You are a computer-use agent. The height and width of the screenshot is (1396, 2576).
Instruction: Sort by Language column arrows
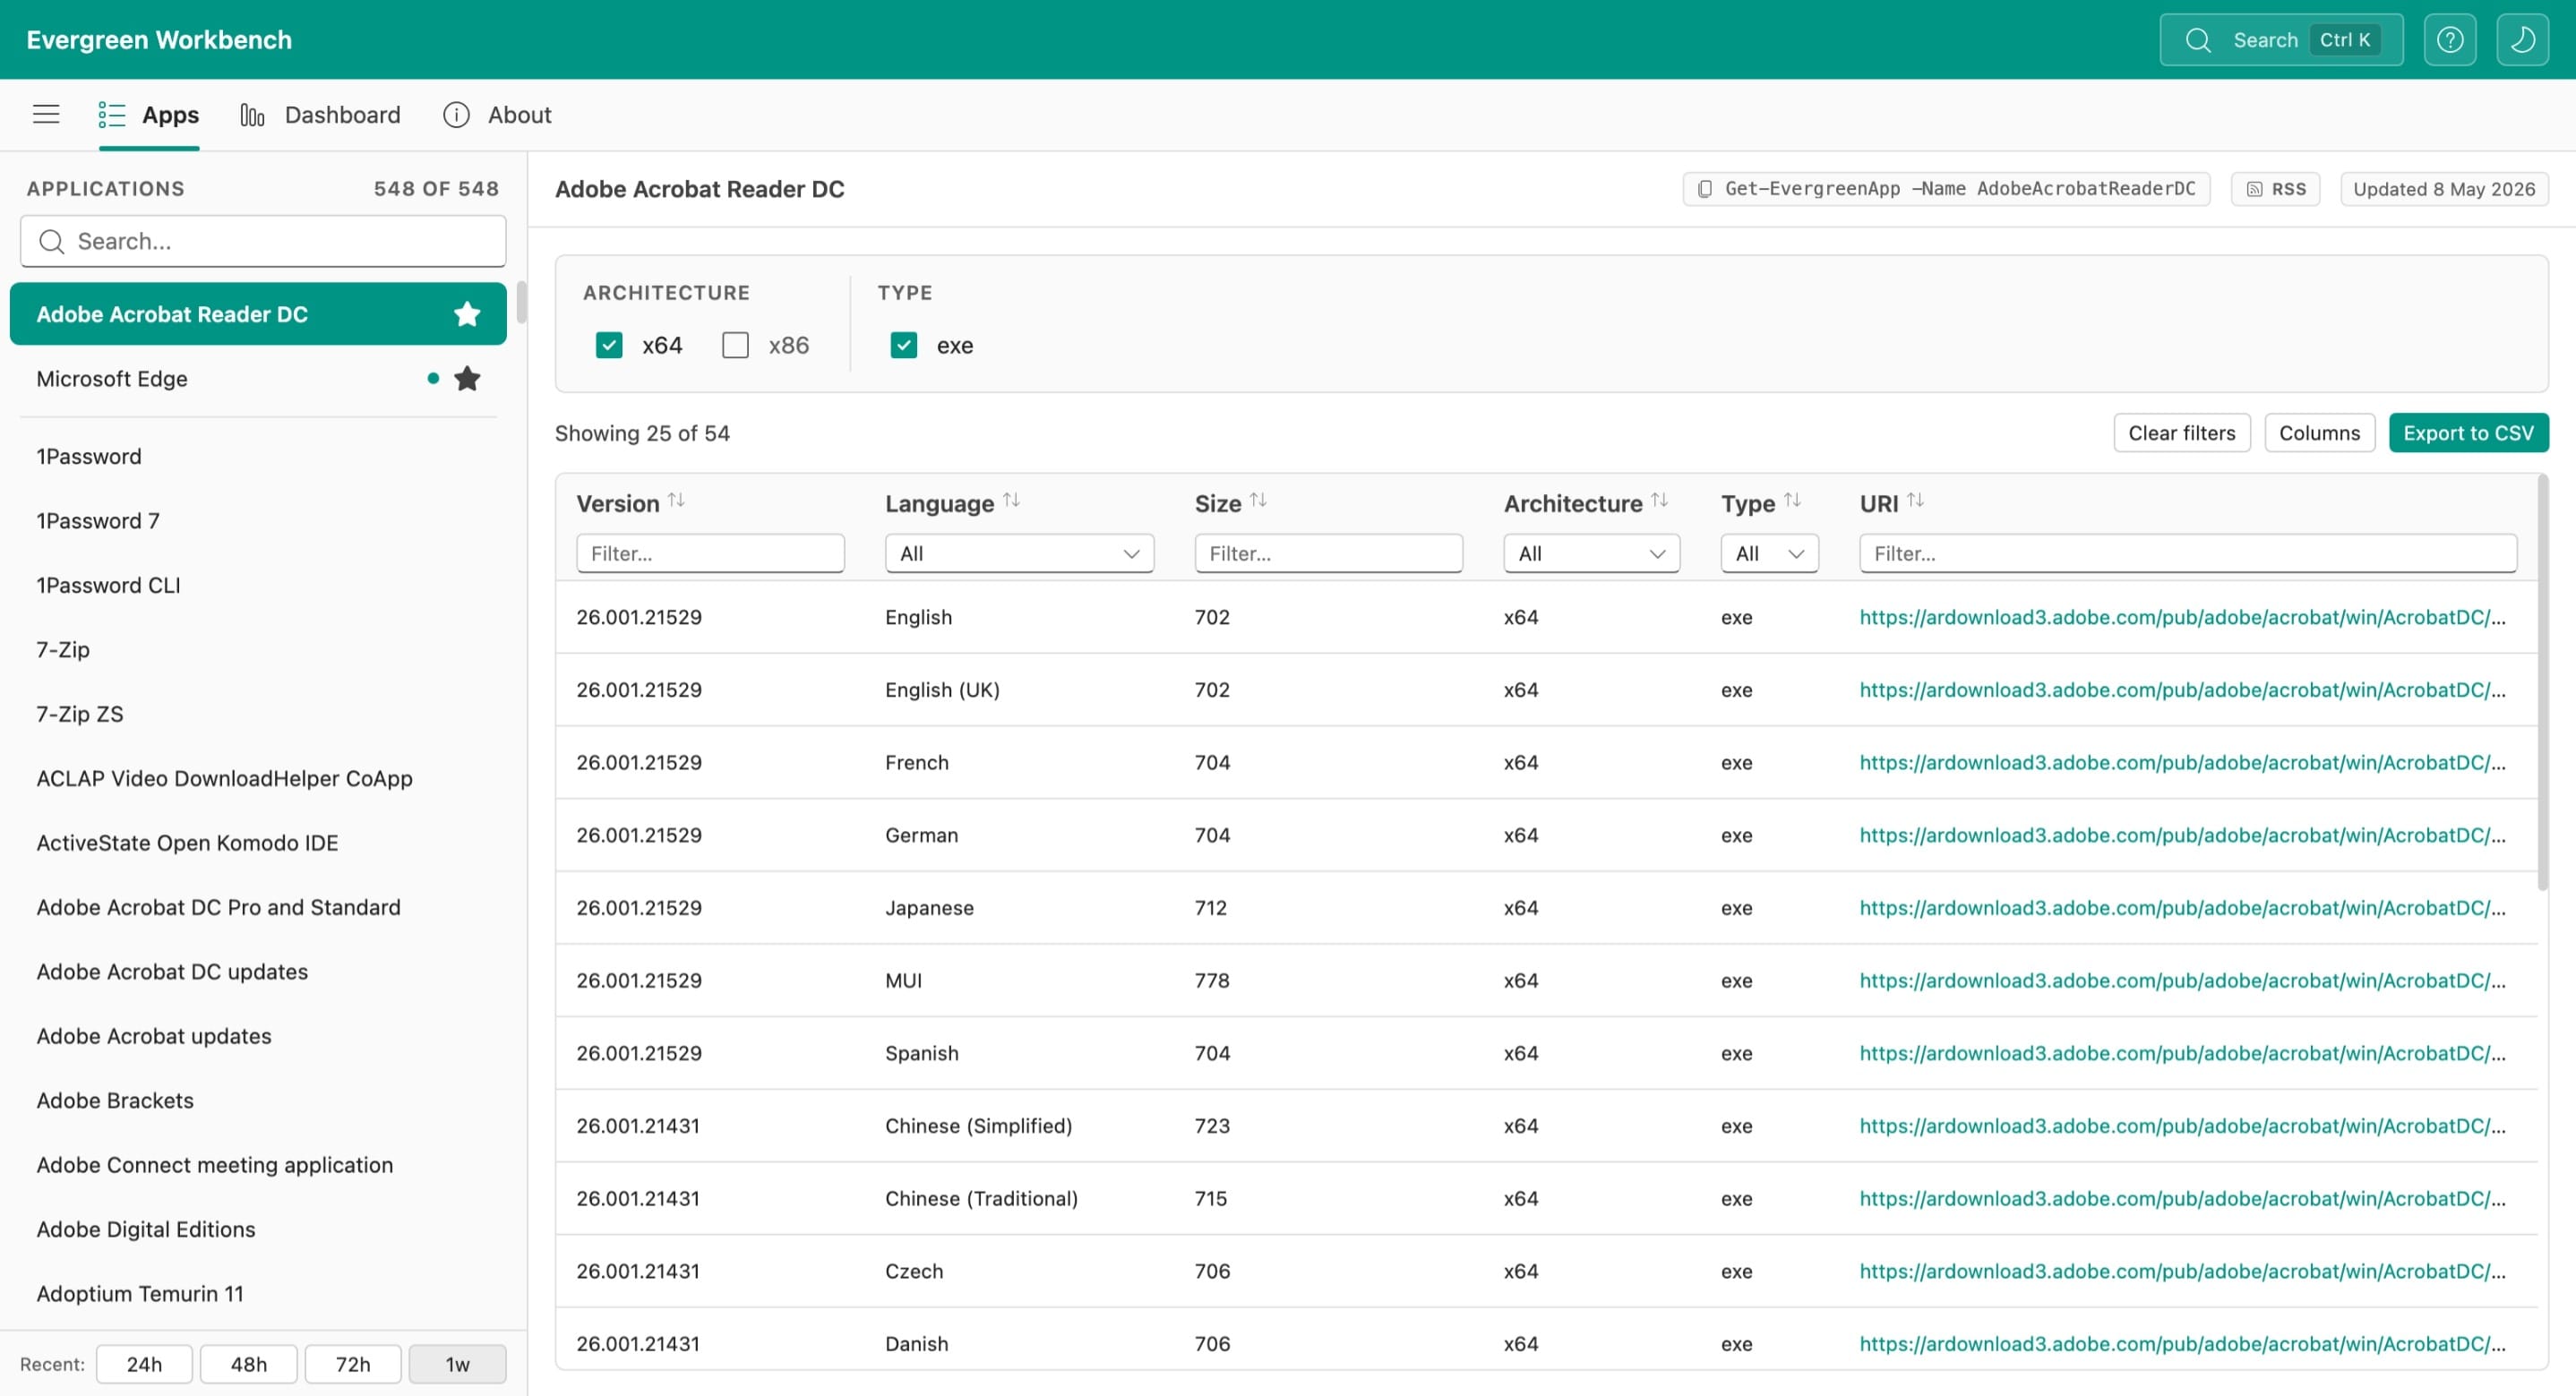[1011, 500]
